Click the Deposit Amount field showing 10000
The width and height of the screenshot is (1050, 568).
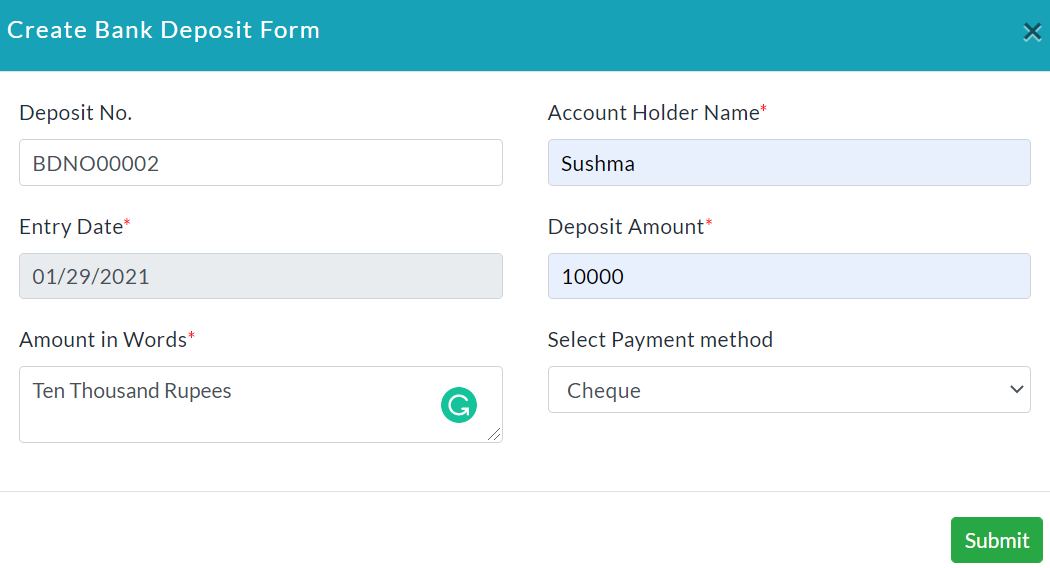pos(789,276)
